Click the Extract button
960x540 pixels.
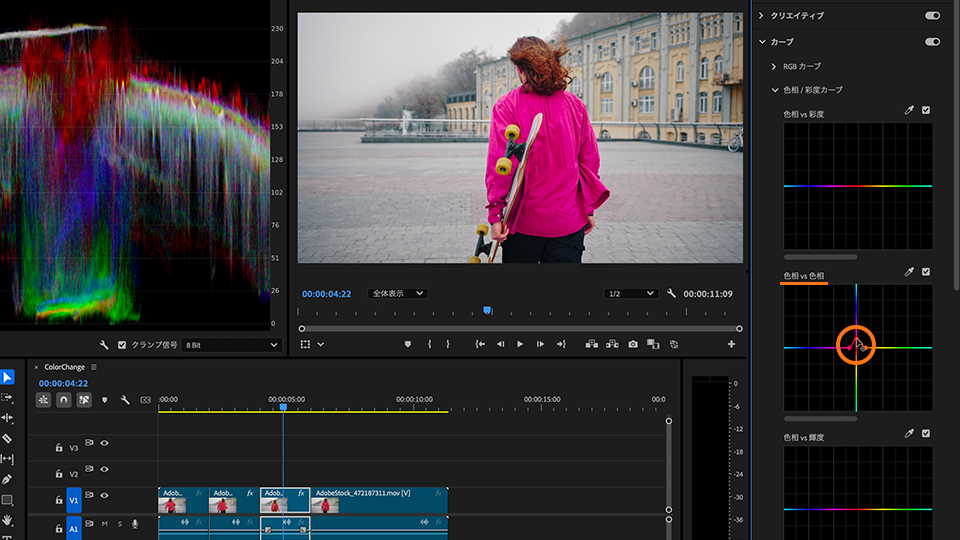pyautogui.click(x=612, y=344)
